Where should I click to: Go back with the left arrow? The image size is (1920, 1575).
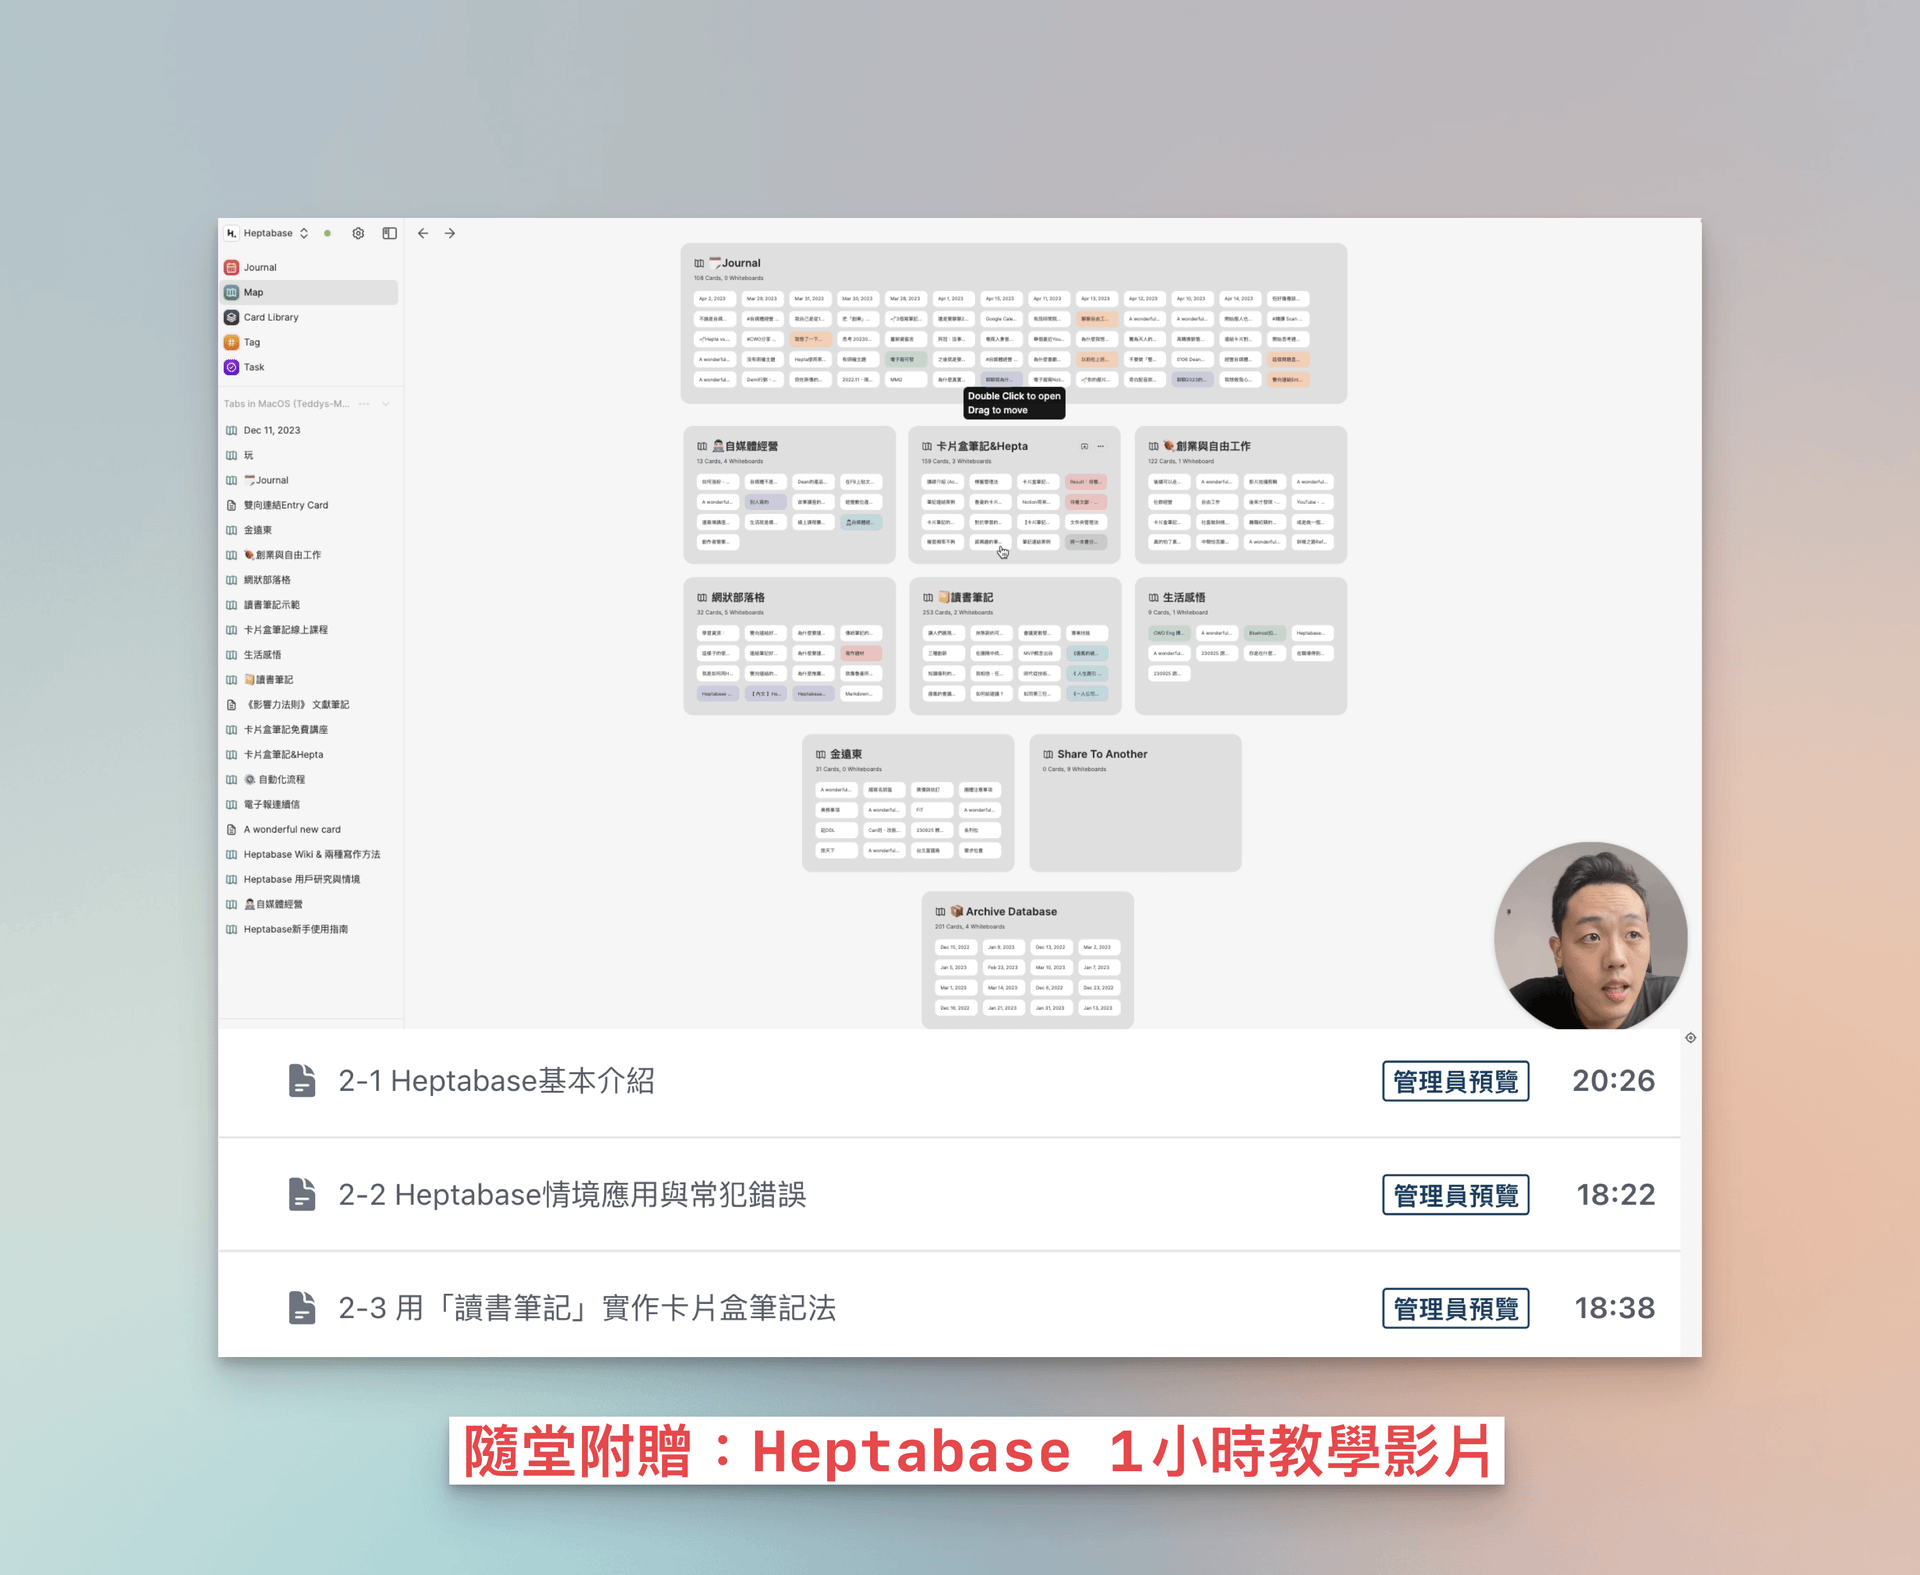point(423,233)
